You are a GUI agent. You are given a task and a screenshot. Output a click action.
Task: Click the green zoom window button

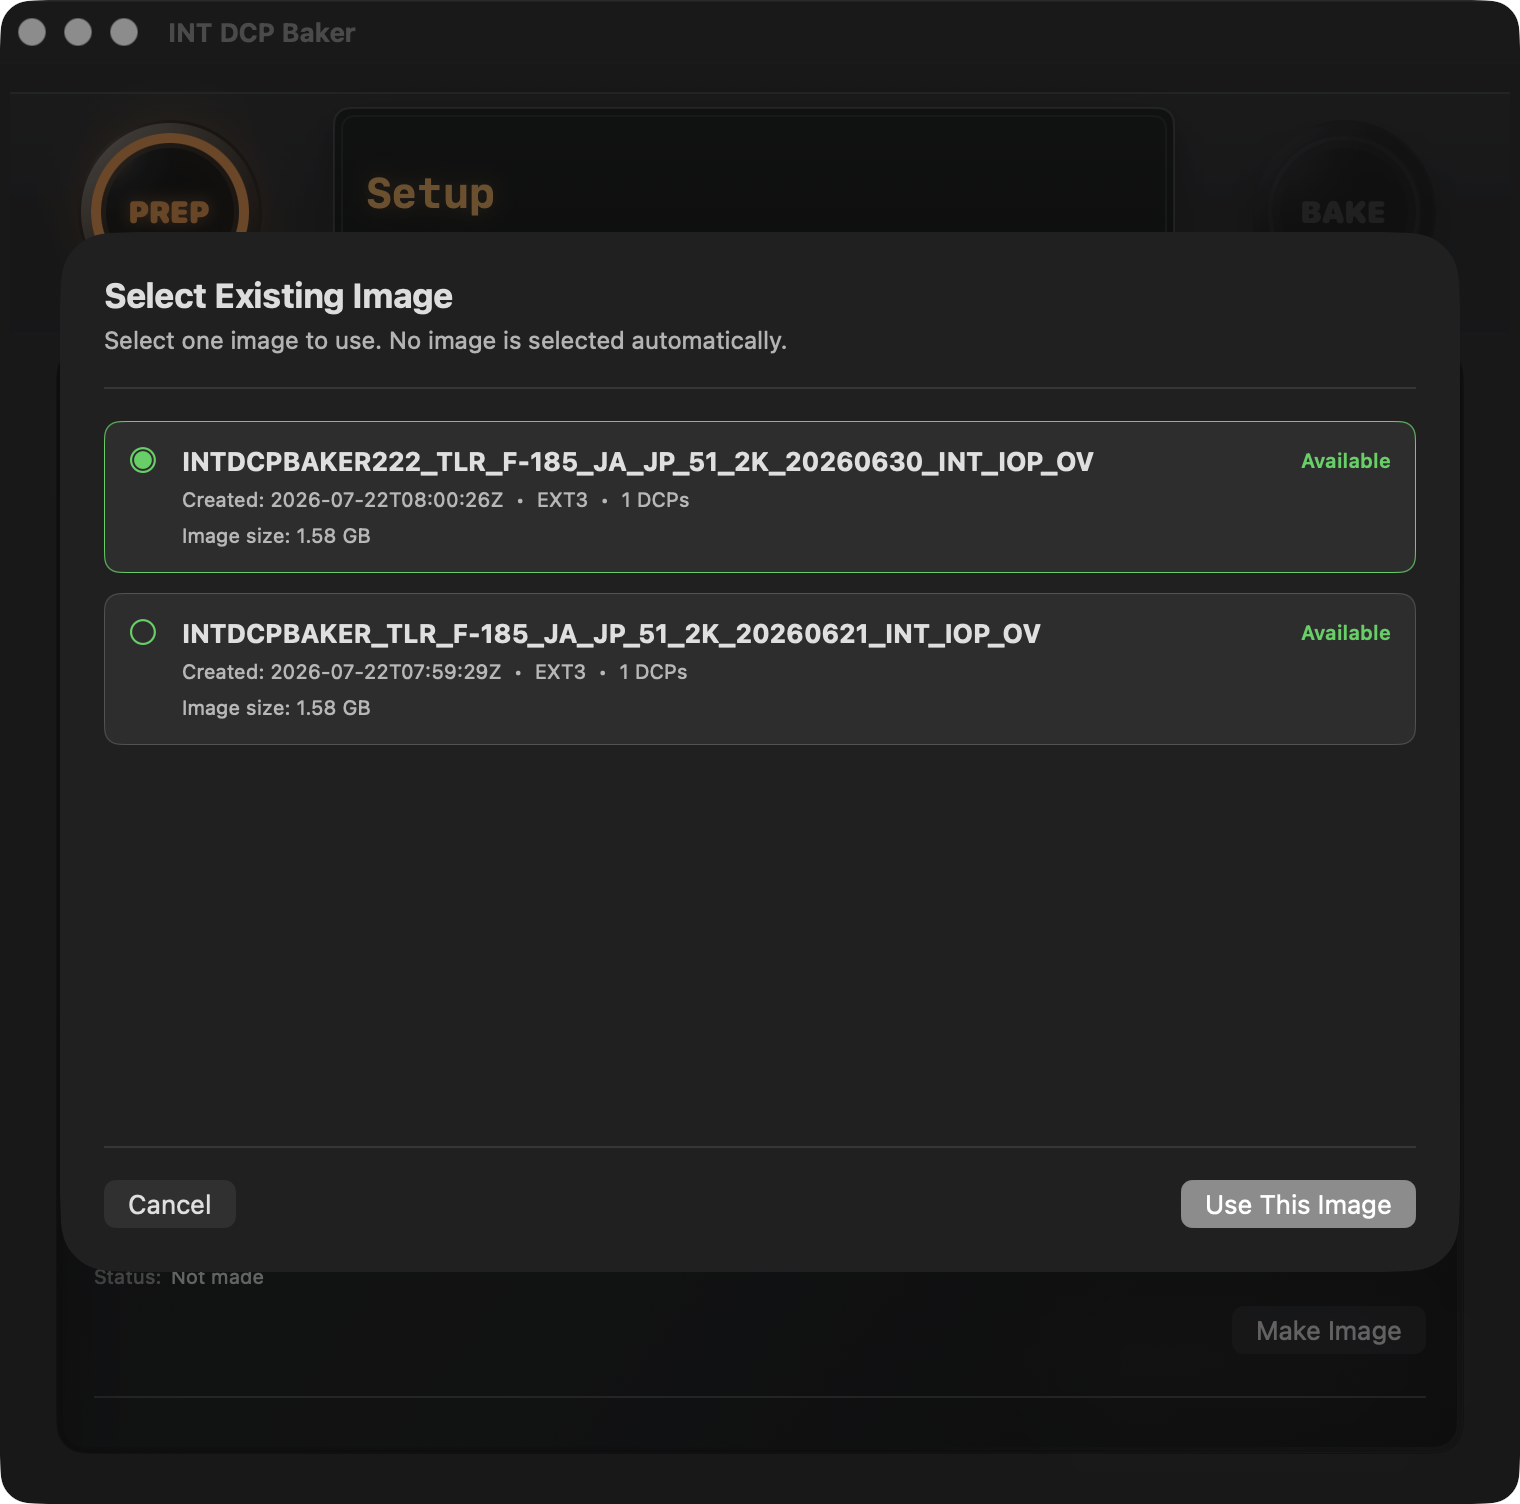(124, 32)
